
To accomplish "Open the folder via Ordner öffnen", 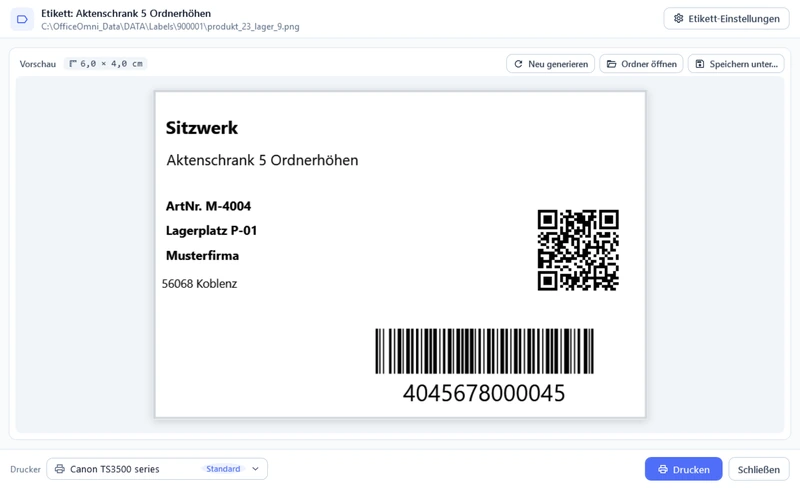I will tap(641, 64).
